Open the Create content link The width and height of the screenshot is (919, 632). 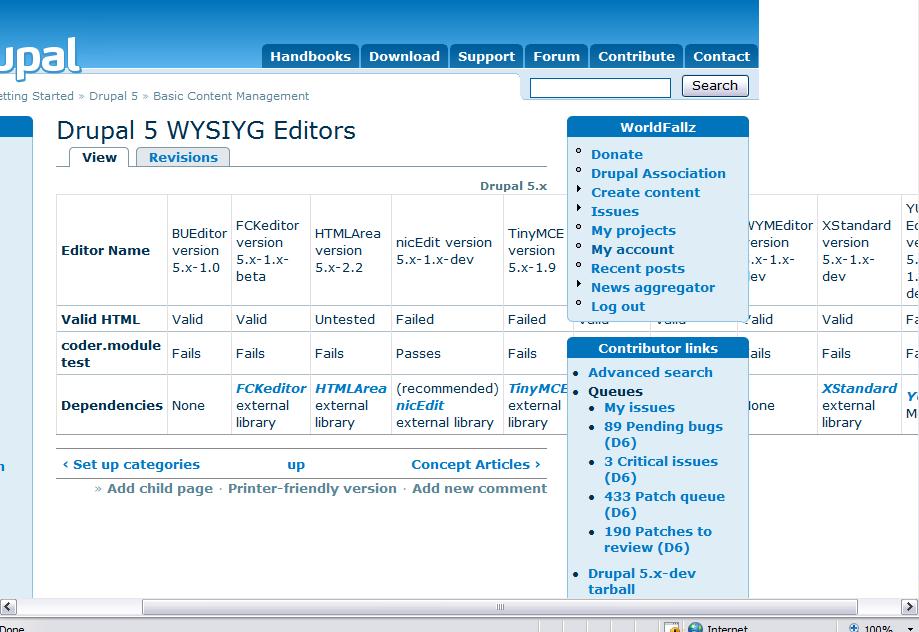coord(645,192)
